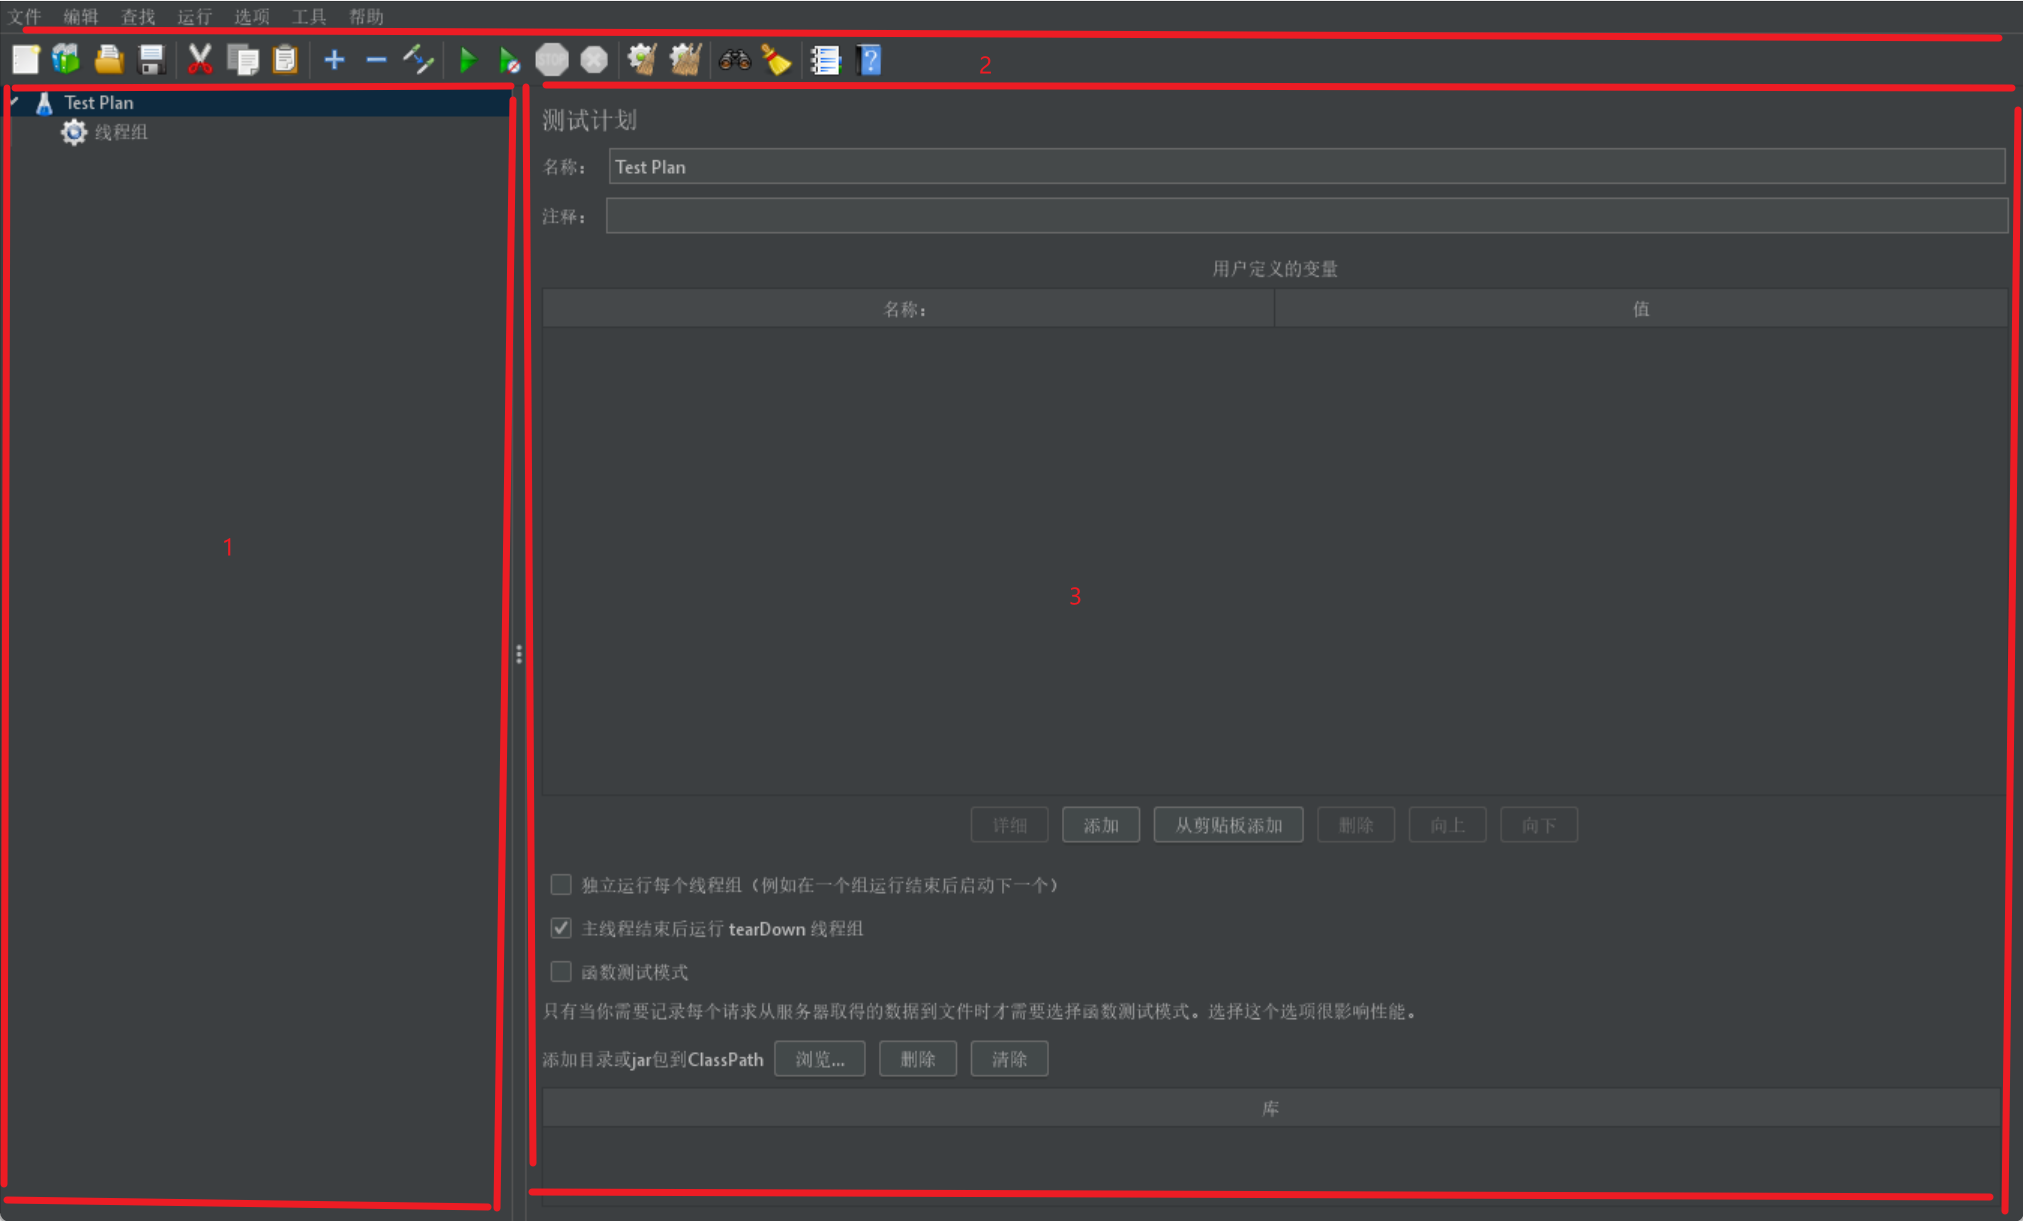
Task: Open the 文件 menu
Action: pos(25,16)
